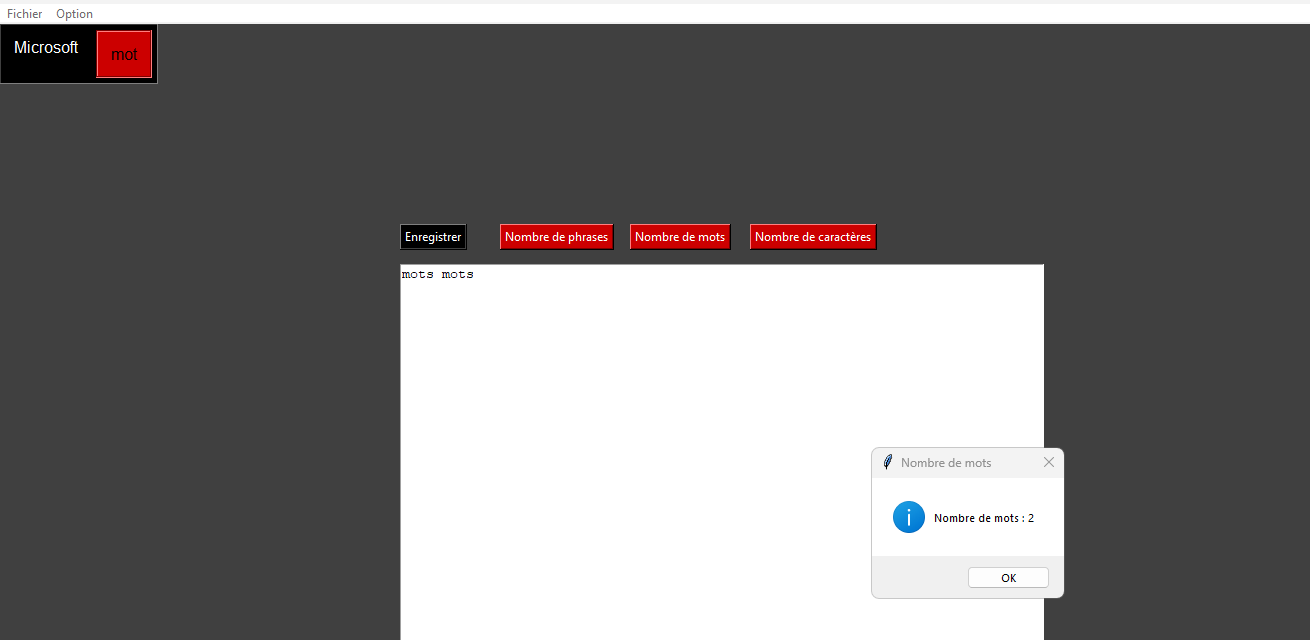Image resolution: width=1310 pixels, height=640 pixels.
Task: Click the feather icon in dialog title bar
Action: pos(887,462)
